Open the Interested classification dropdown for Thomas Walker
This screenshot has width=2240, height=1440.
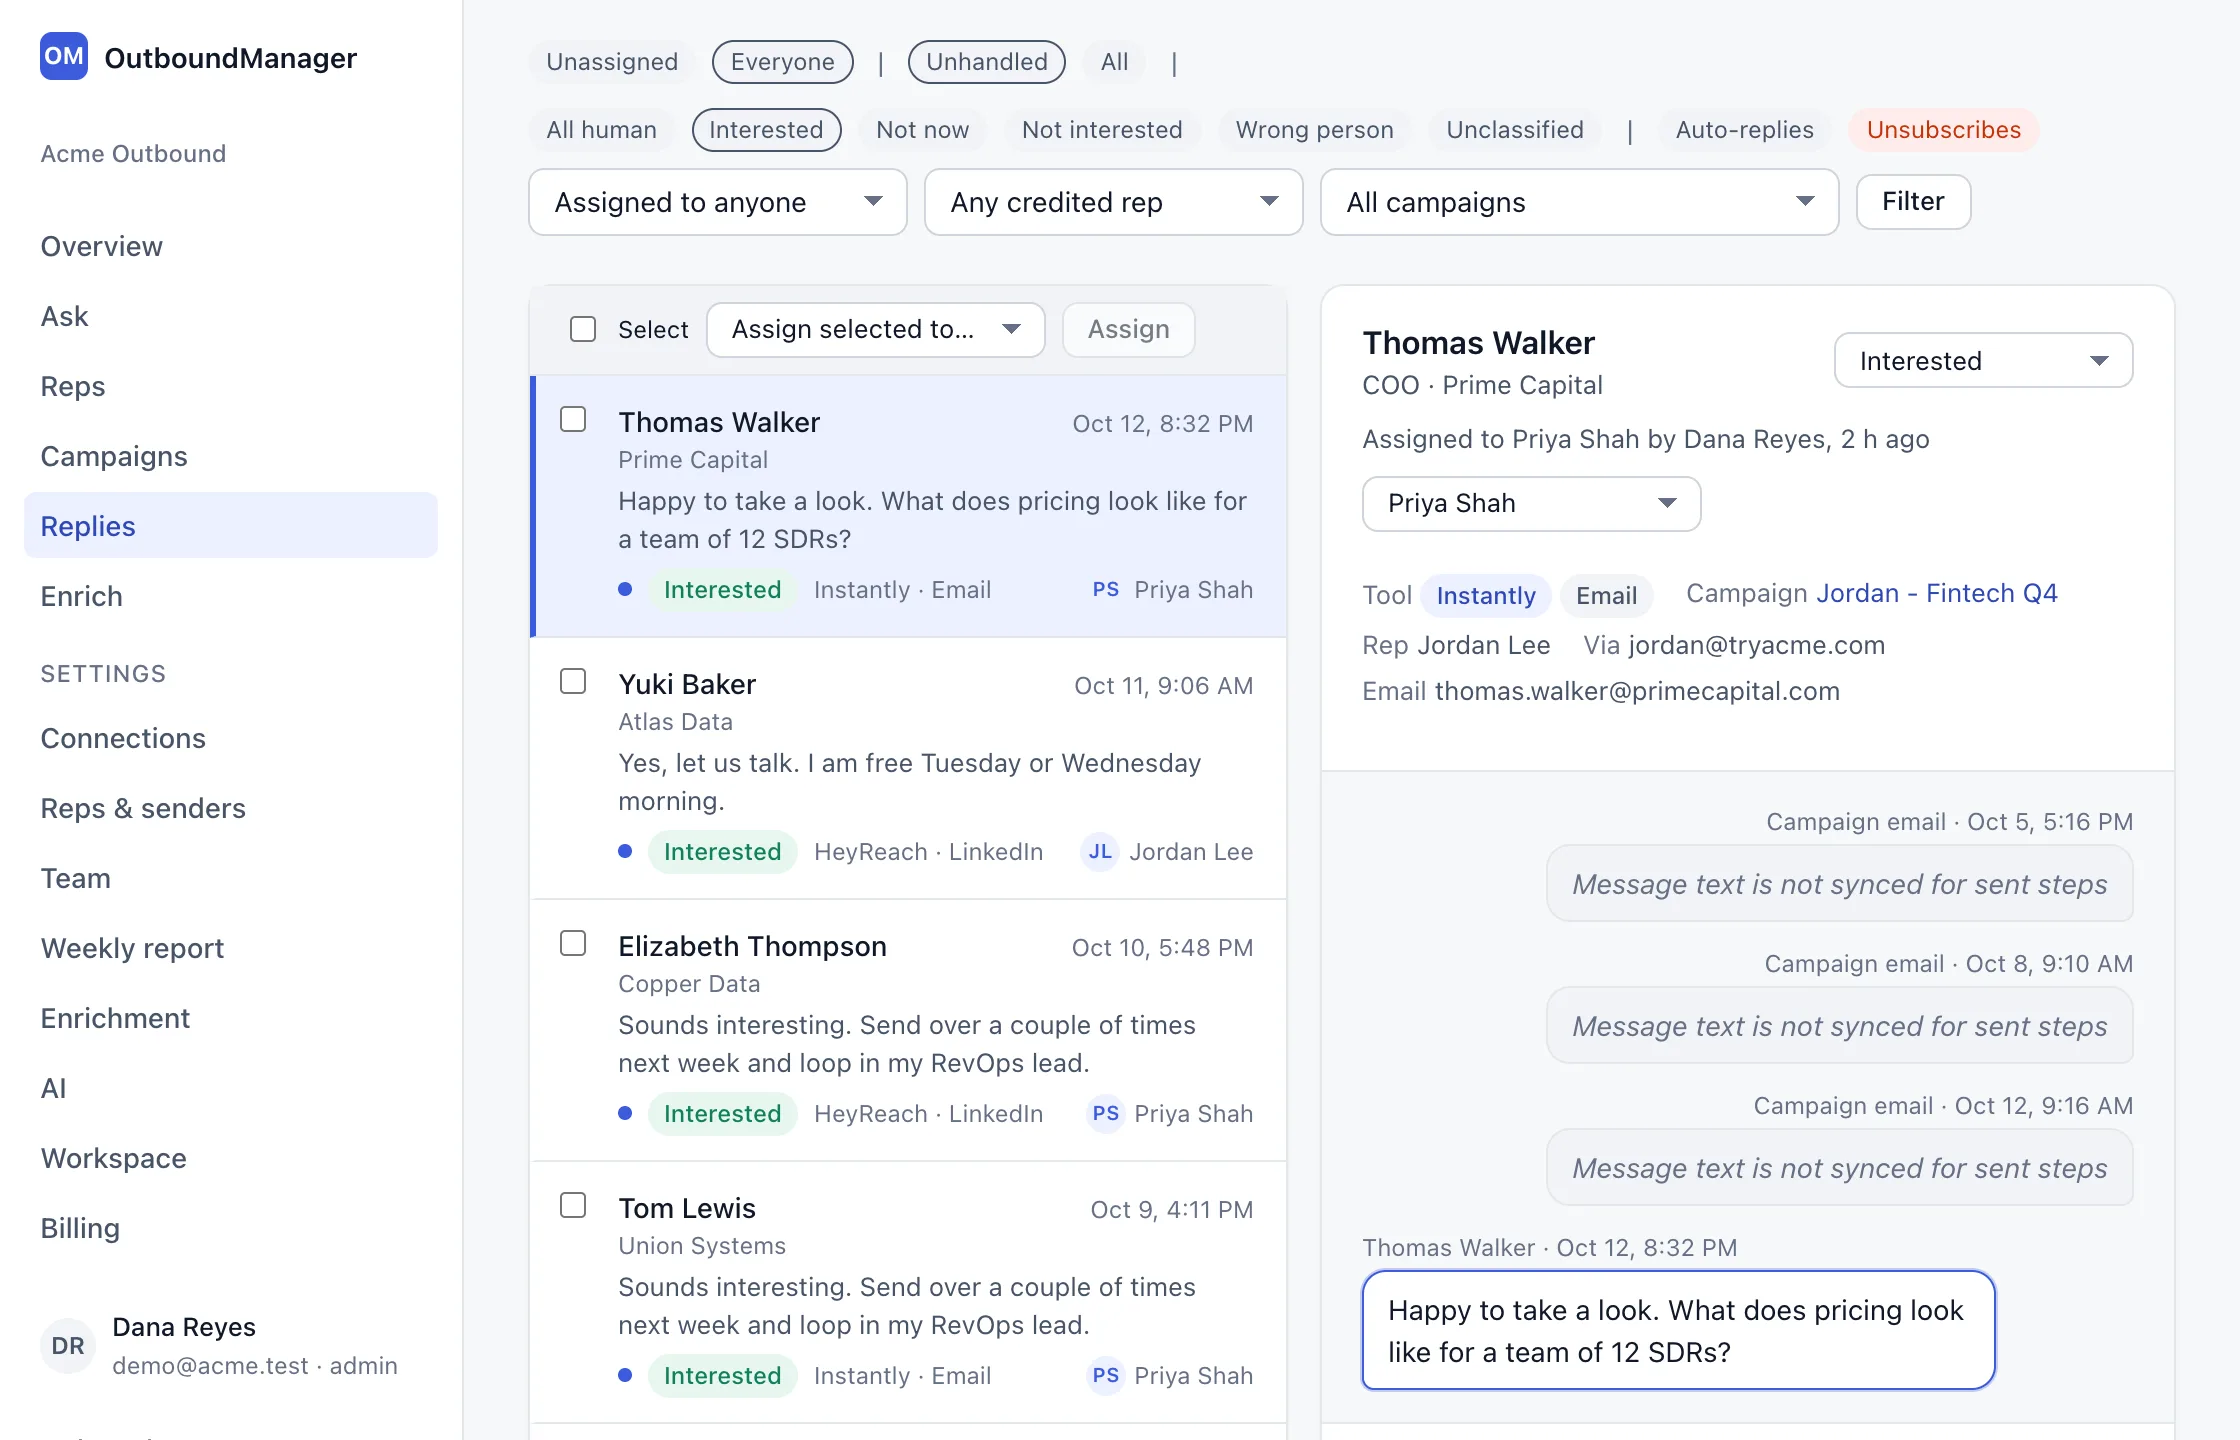coord(1984,360)
